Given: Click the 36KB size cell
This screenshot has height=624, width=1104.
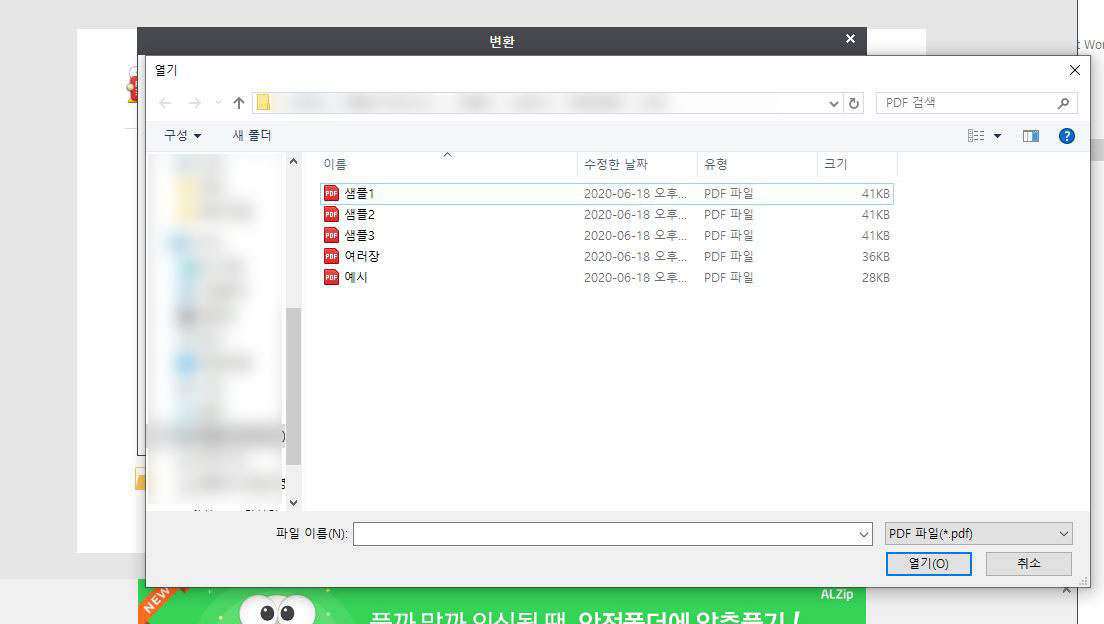Looking at the screenshot, I should (875, 257).
